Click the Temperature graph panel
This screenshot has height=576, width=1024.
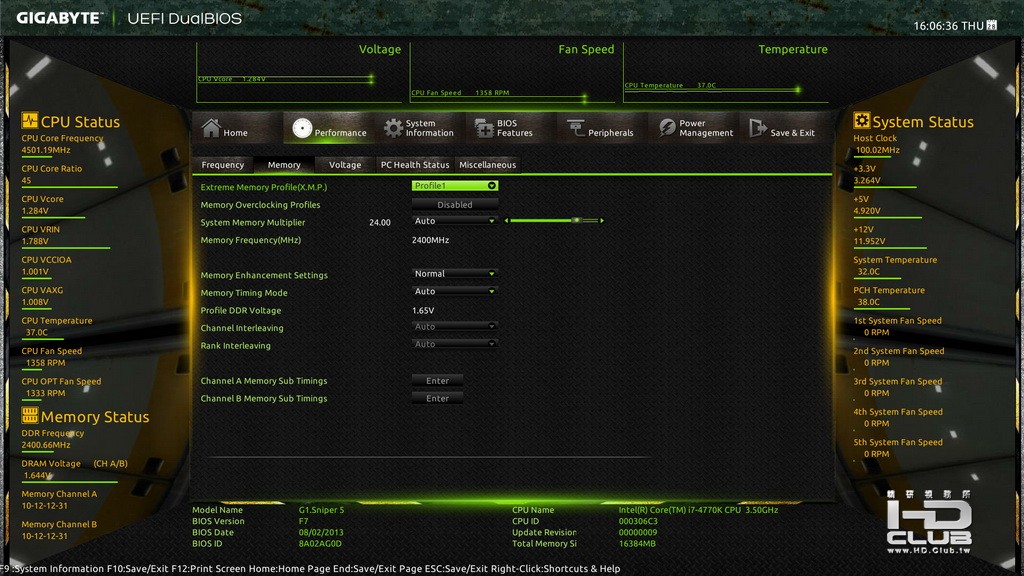726,72
